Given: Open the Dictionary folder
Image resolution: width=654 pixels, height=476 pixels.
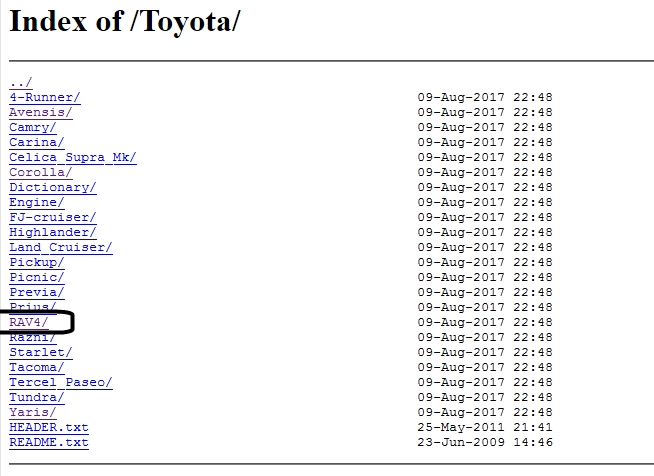Looking at the screenshot, I should [52, 187].
